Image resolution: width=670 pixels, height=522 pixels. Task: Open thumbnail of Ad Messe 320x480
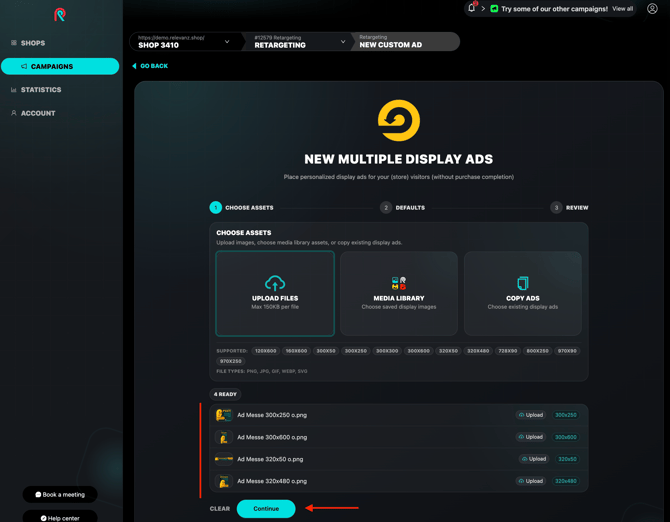(223, 481)
